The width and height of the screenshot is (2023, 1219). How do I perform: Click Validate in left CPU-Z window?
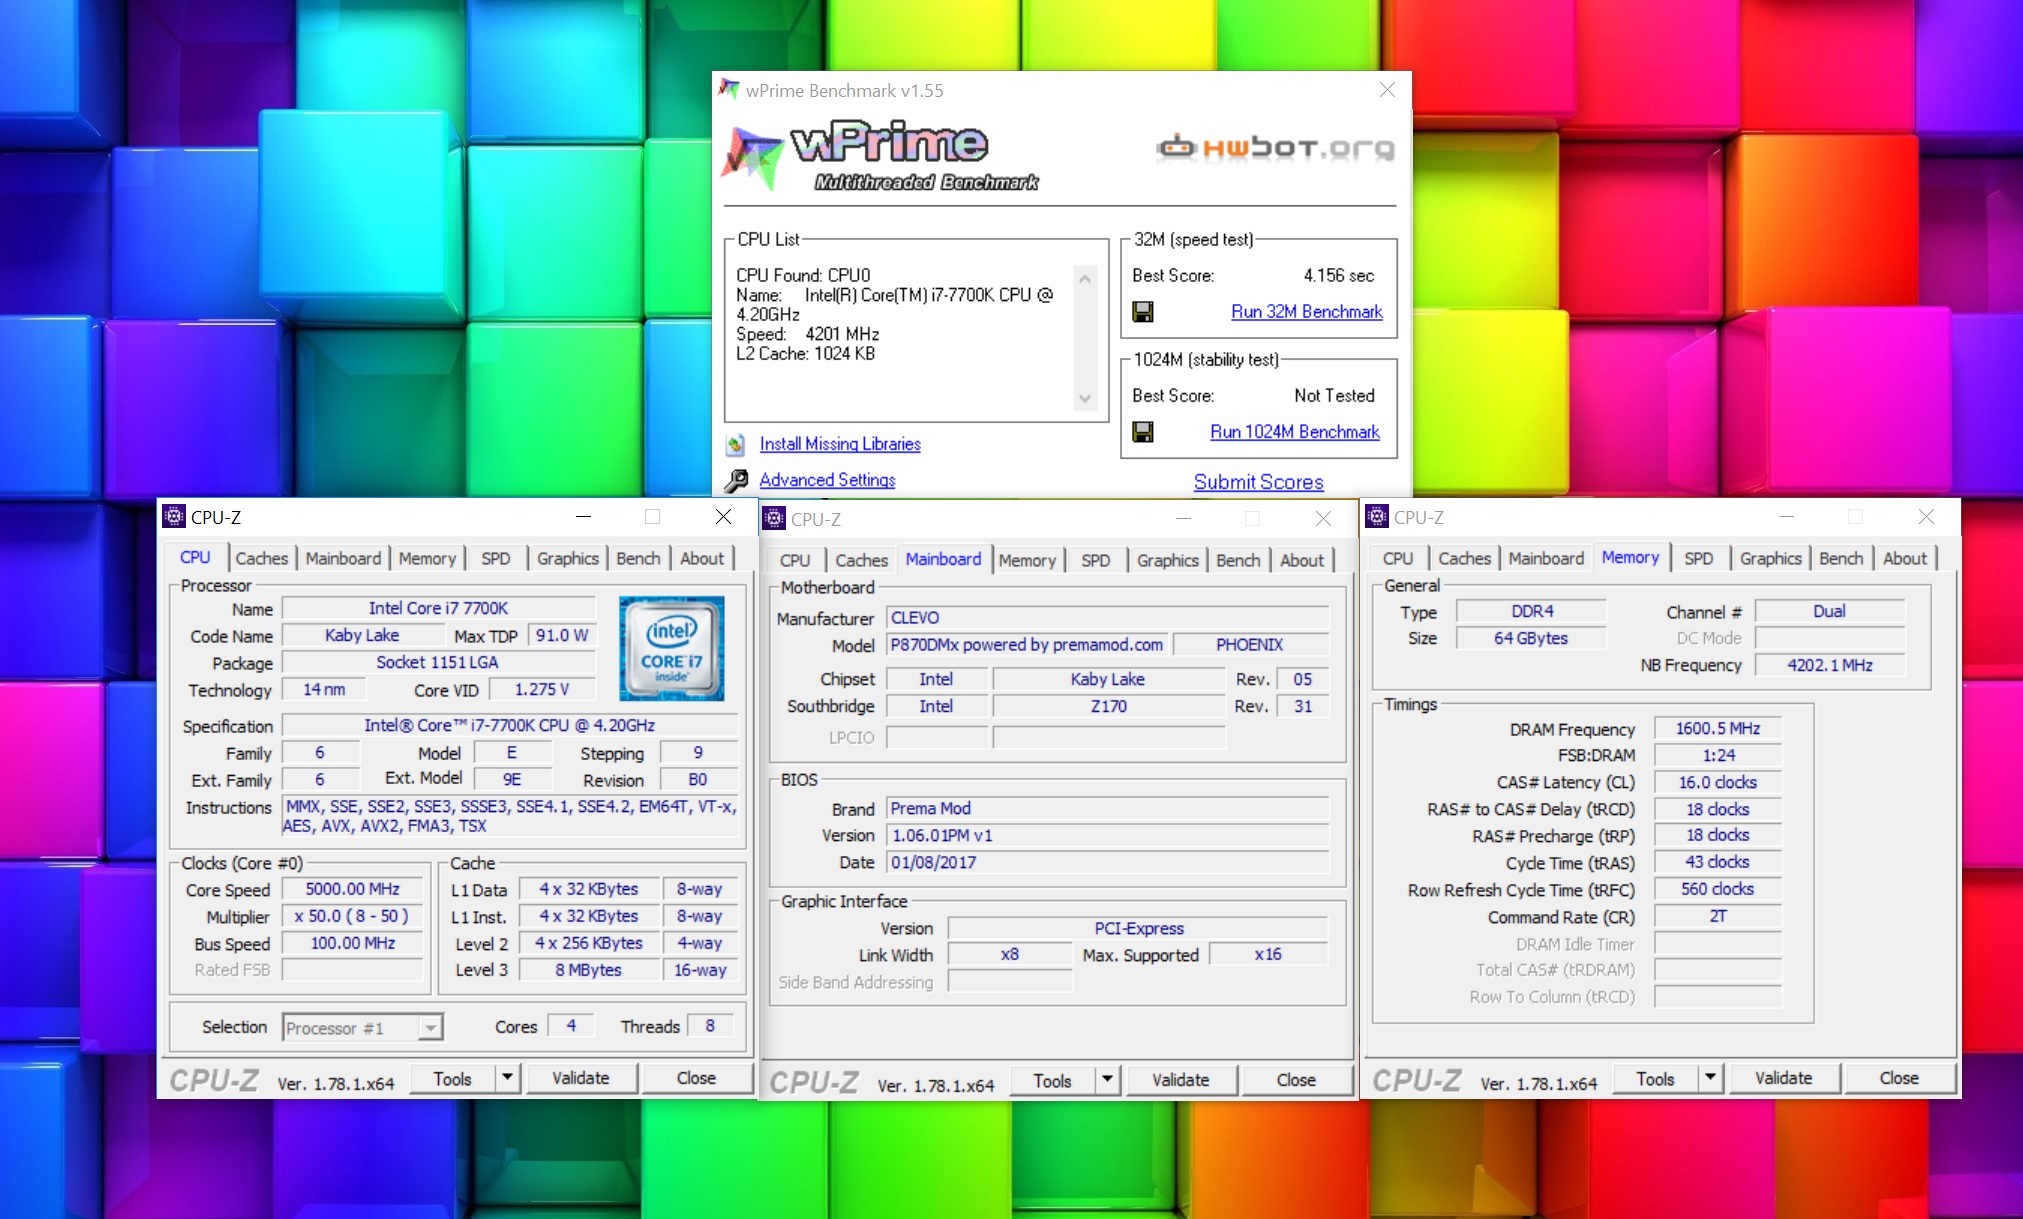point(580,1078)
